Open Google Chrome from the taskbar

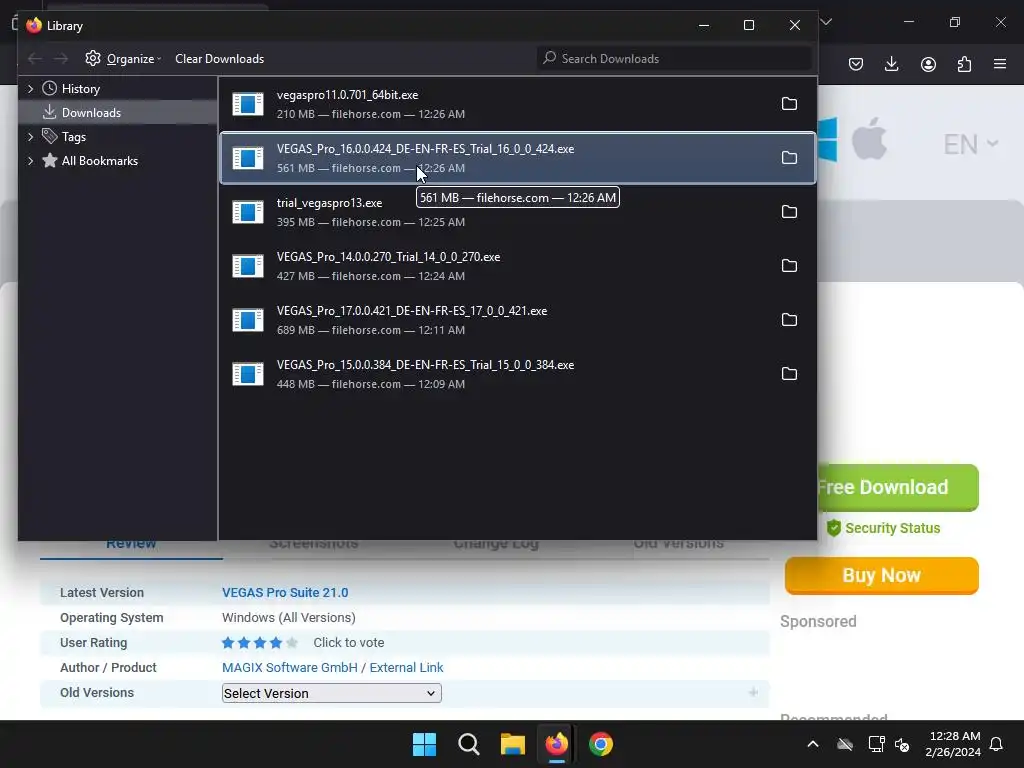click(x=601, y=744)
